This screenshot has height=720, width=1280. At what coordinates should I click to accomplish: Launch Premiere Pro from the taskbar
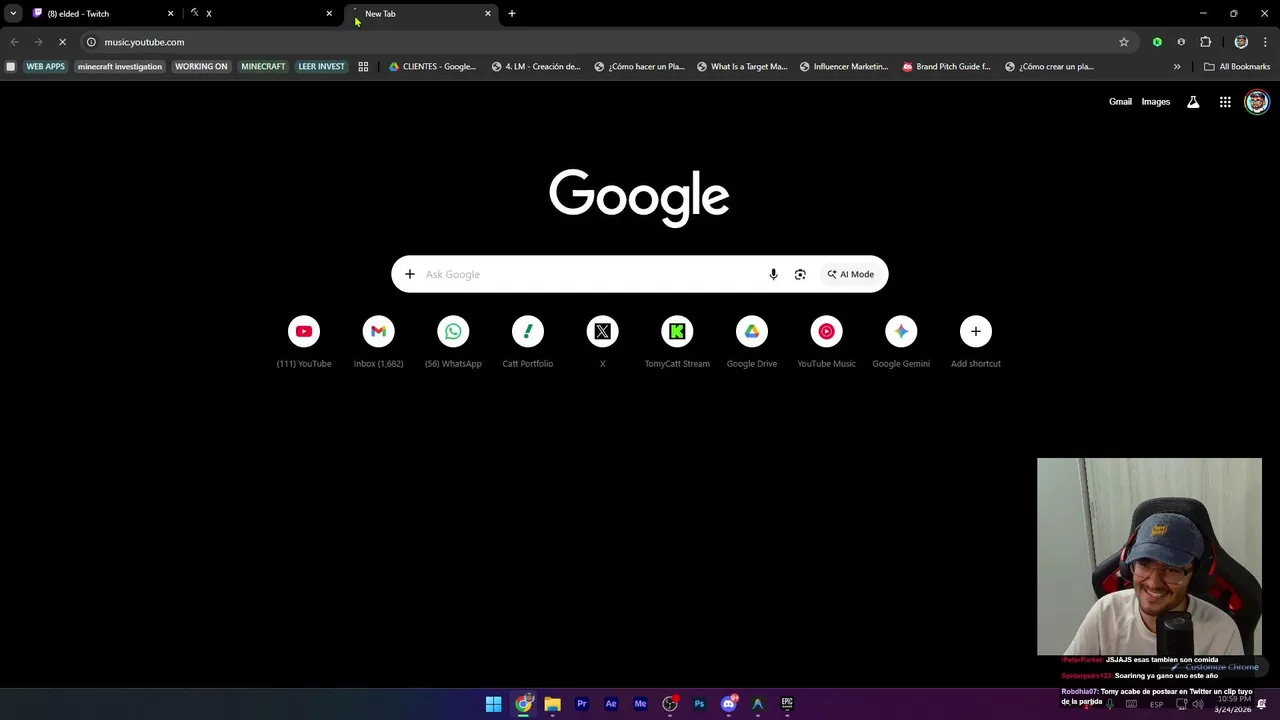582,704
